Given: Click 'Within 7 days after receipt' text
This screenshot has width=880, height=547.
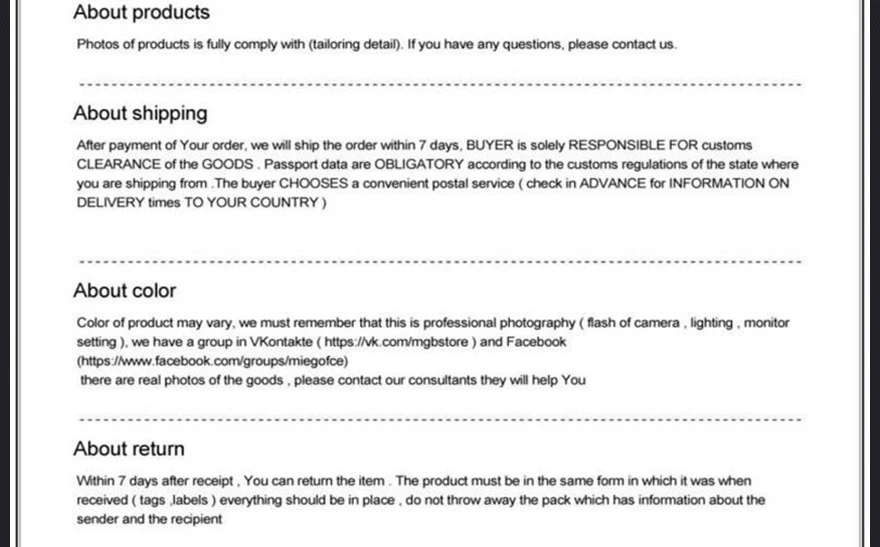Looking at the screenshot, I should [x=155, y=481].
